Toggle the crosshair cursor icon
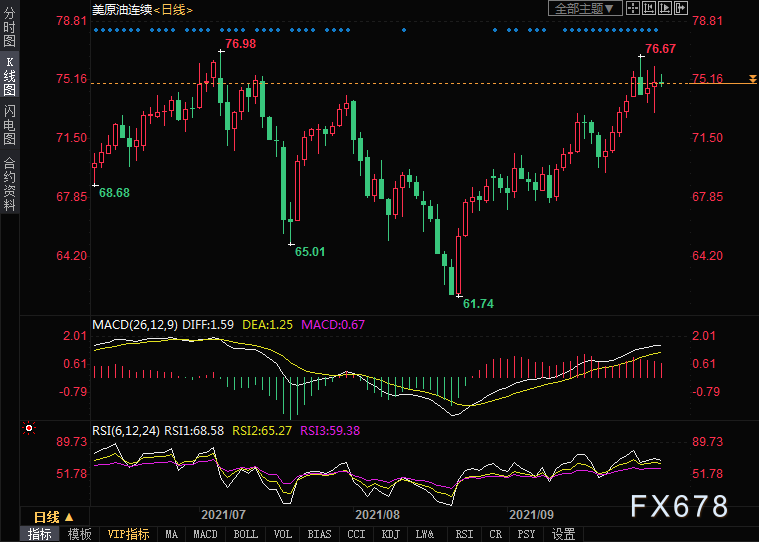The image size is (759, 542). click(633, 8)
